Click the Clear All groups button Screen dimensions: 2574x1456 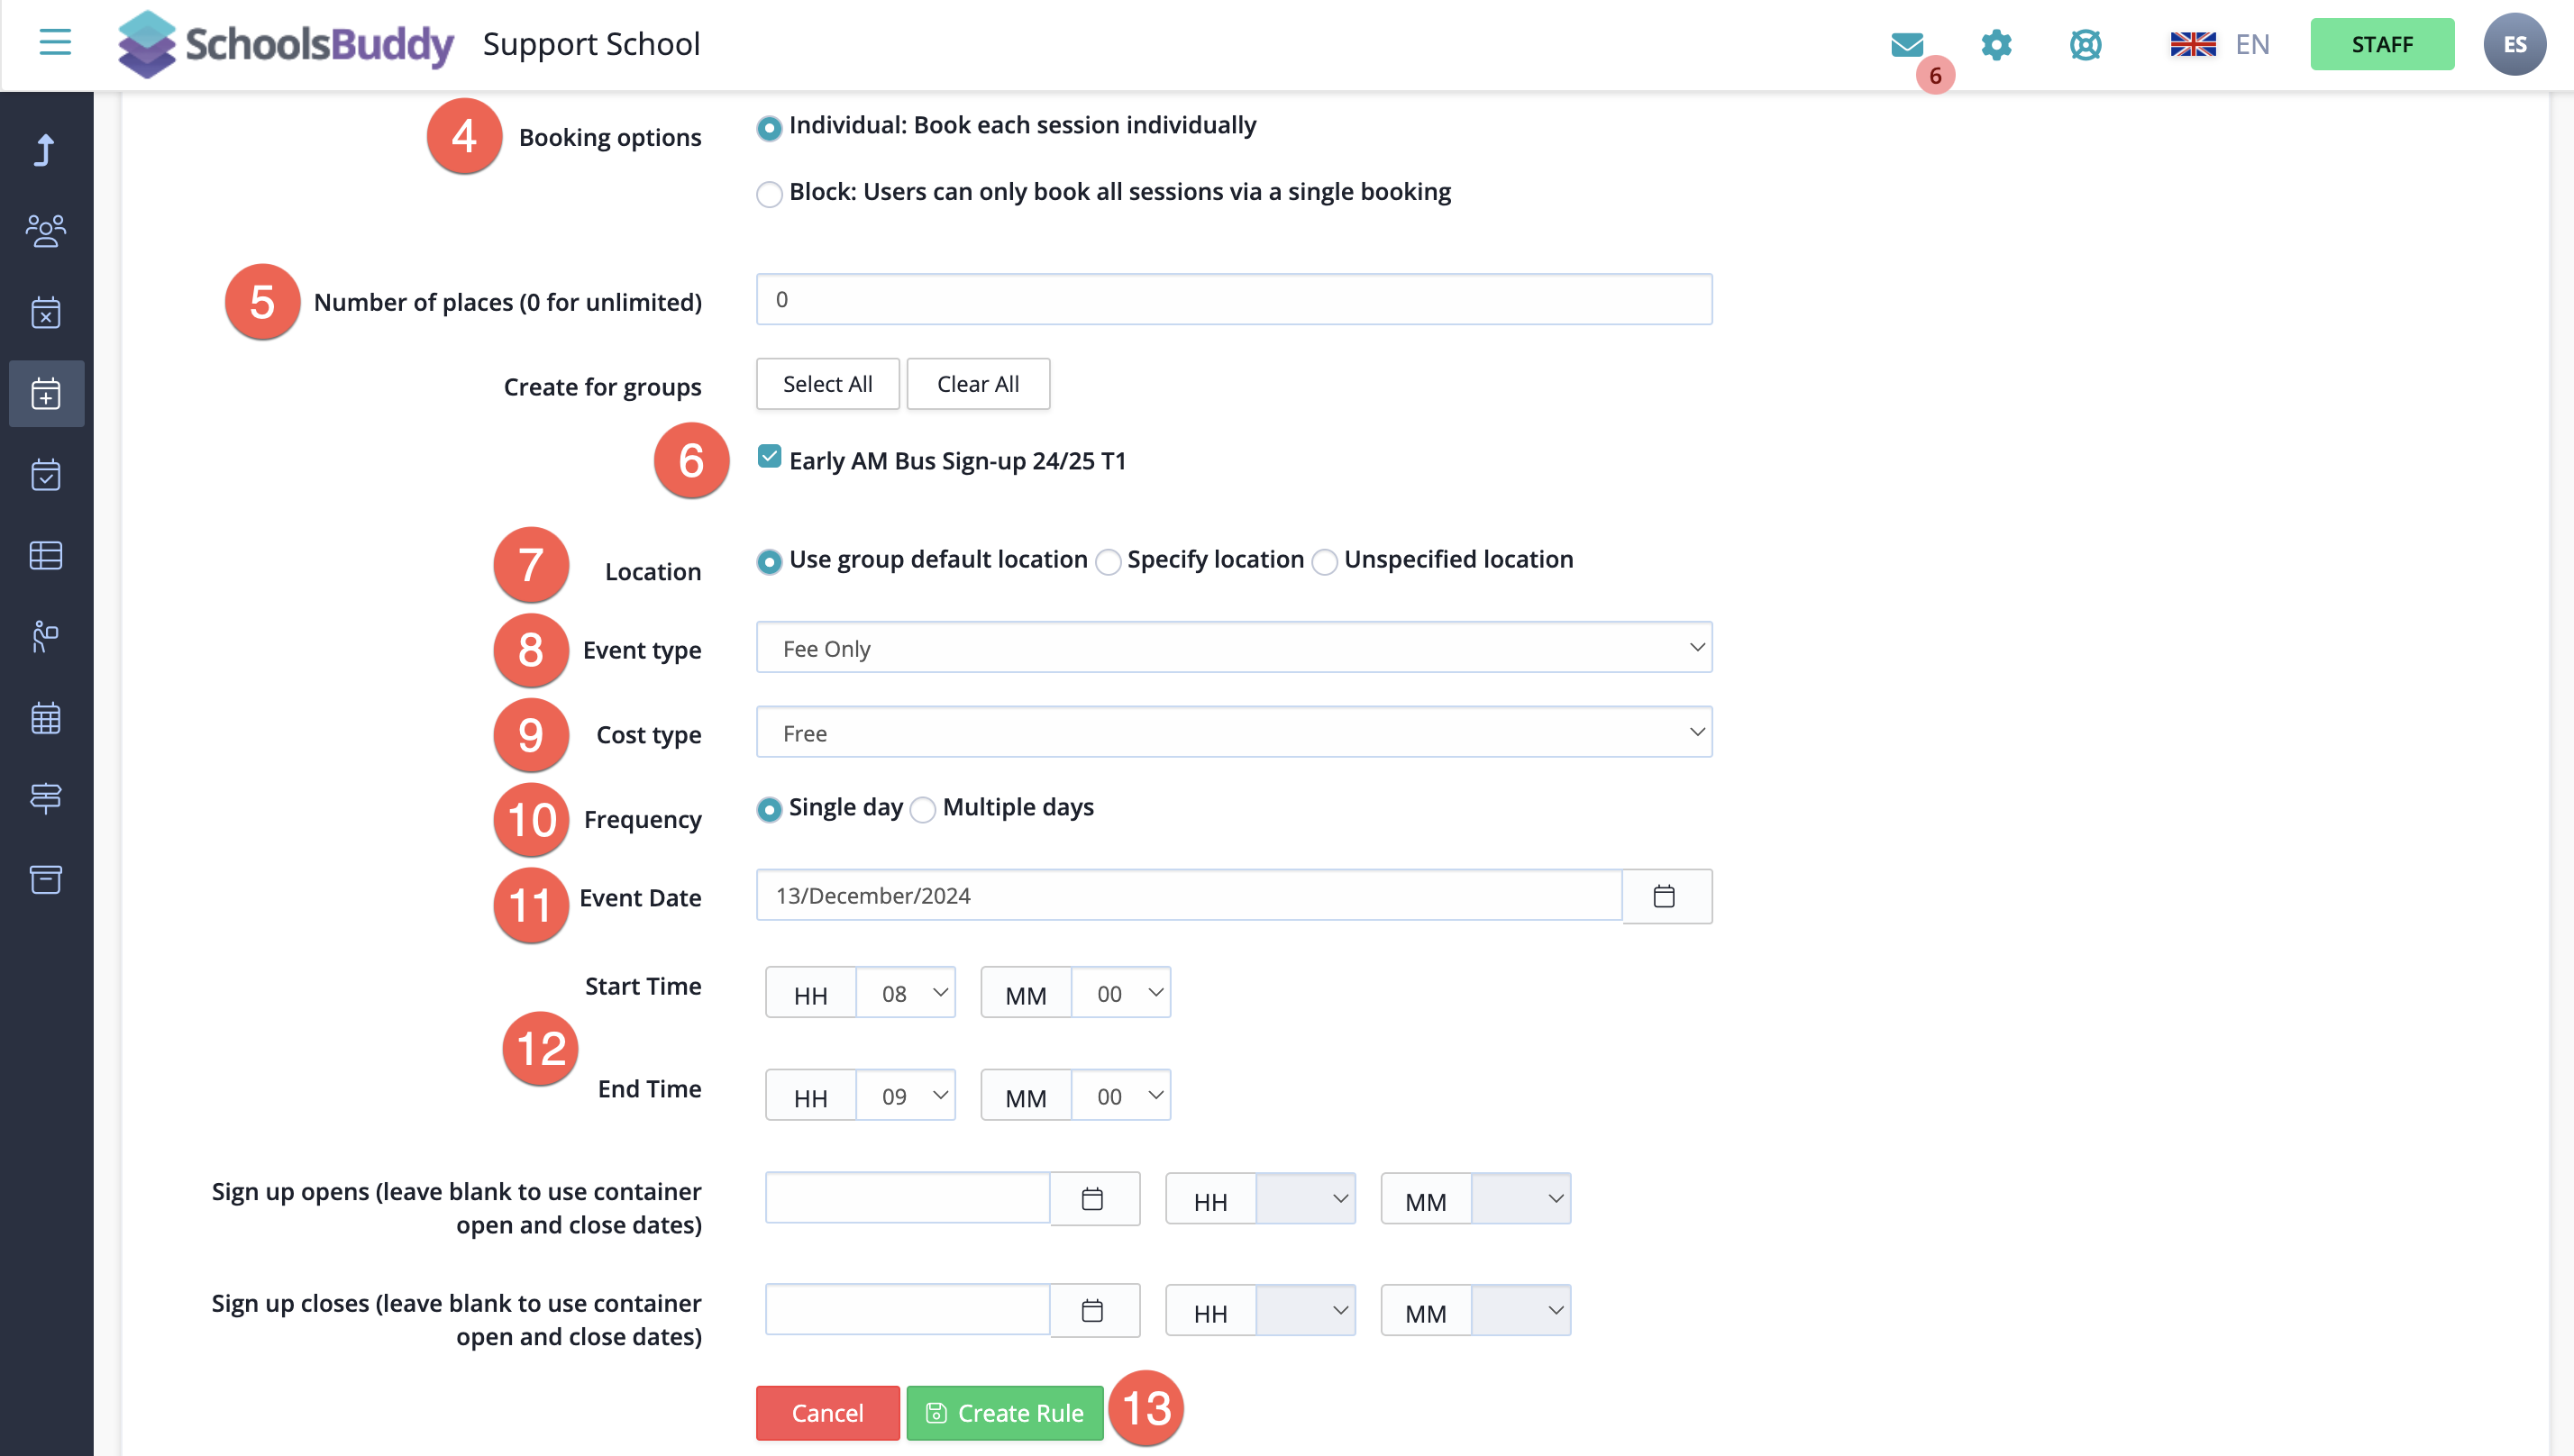[978, 384]
